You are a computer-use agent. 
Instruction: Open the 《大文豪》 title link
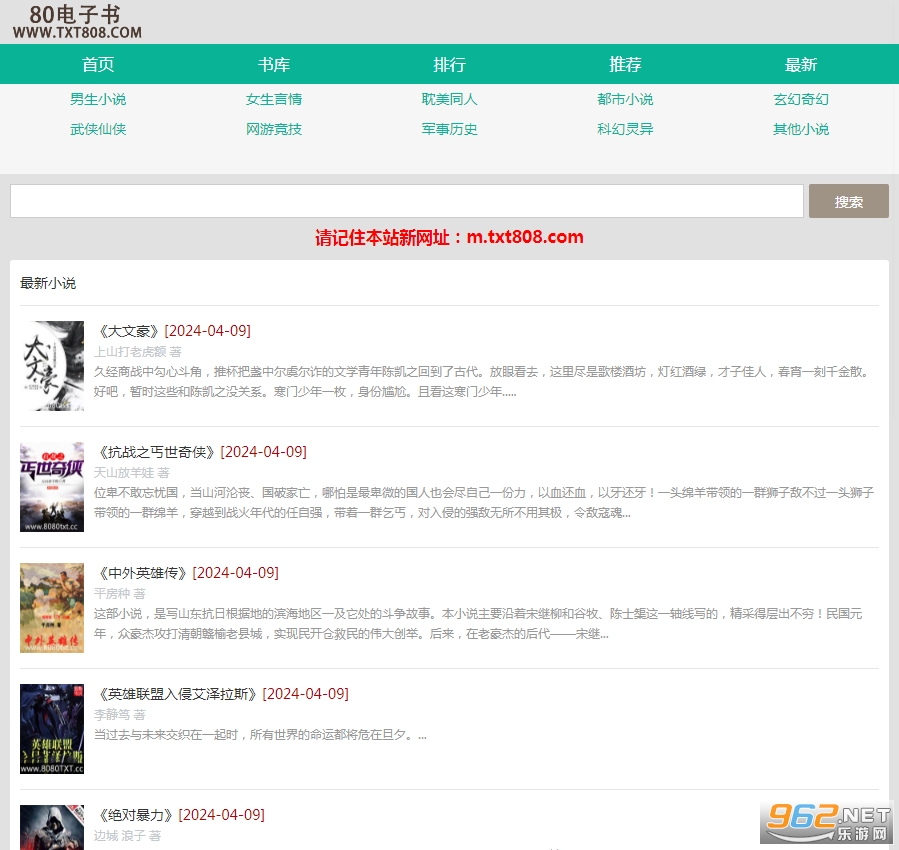[128, 331]
